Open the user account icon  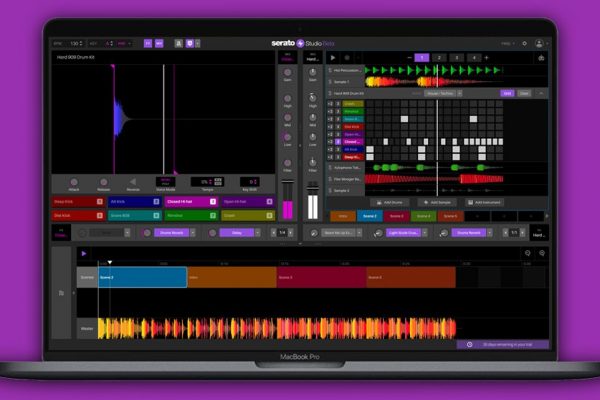pyautogui.click(x=539, y=44)
